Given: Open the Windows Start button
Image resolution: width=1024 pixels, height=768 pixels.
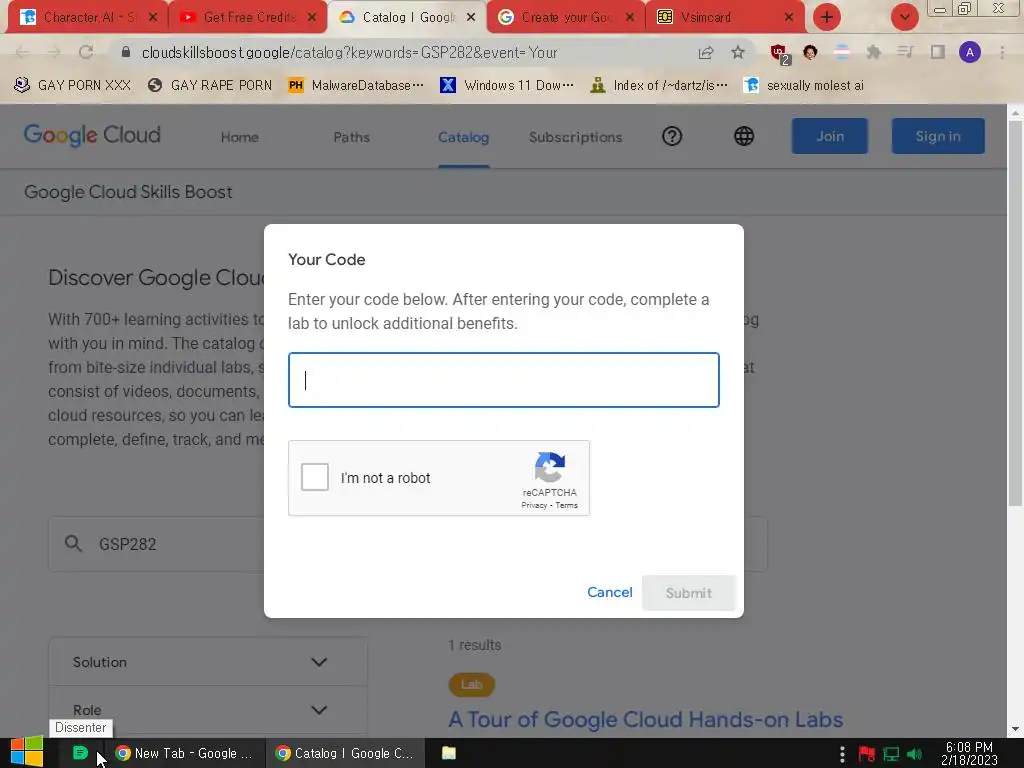Looking at the screenshot, I should click(x=27, y=753).
